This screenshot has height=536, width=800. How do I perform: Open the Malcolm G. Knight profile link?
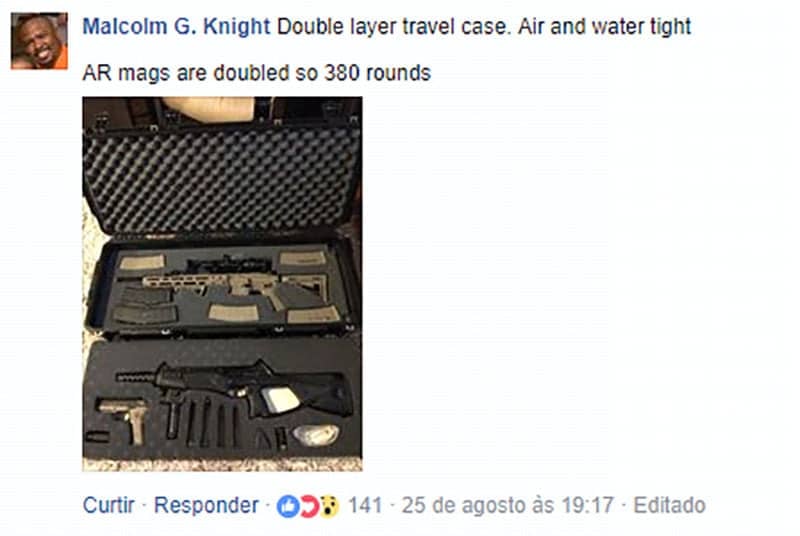tap(176, 27)
